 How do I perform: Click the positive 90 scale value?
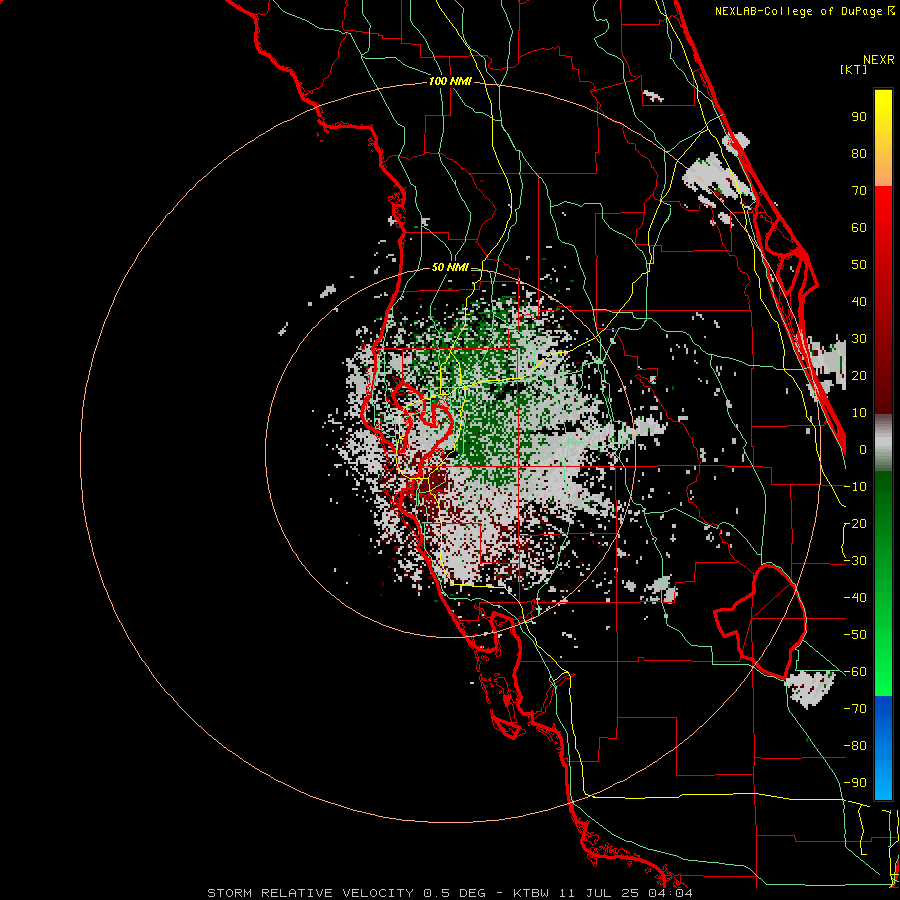859,117
